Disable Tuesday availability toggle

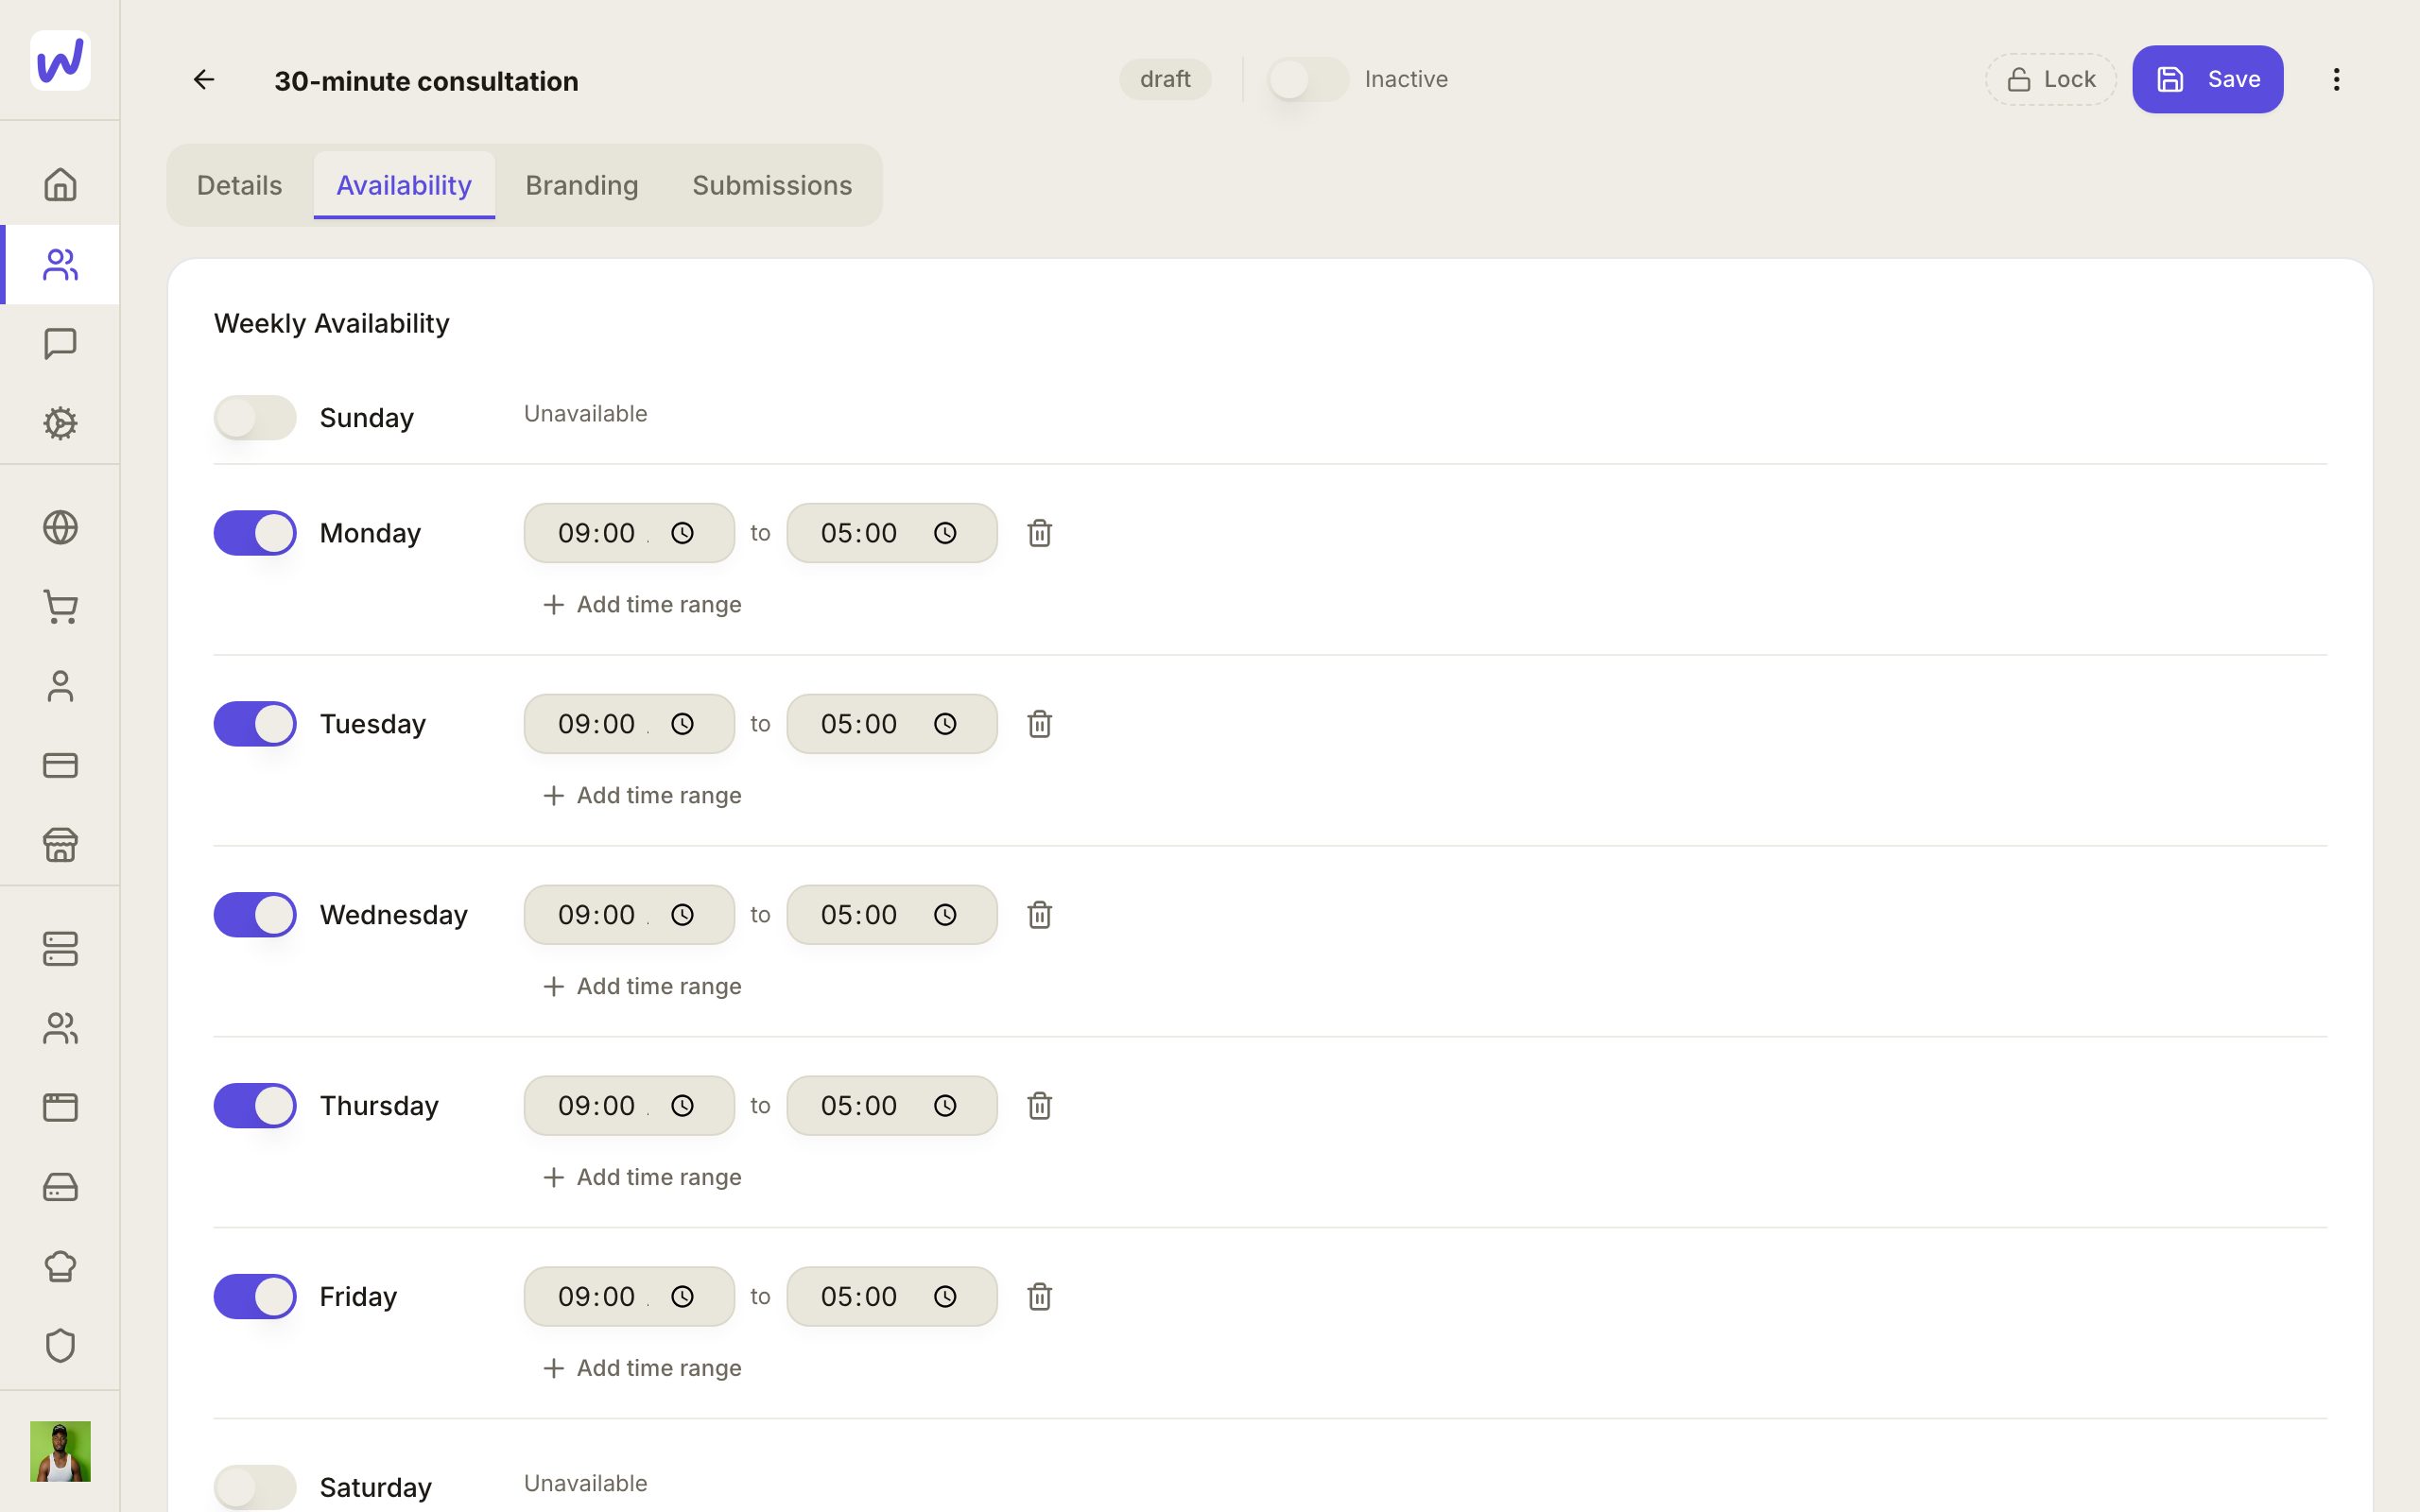(255, 724)
